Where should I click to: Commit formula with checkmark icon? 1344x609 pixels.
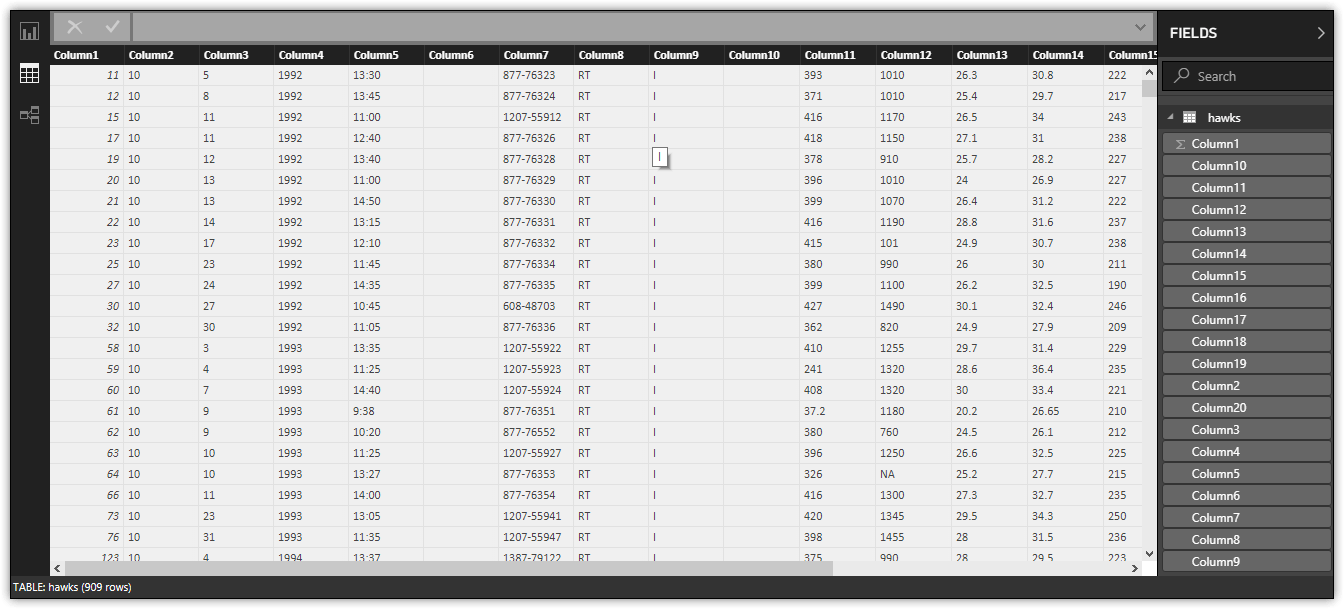click(112, 27)
